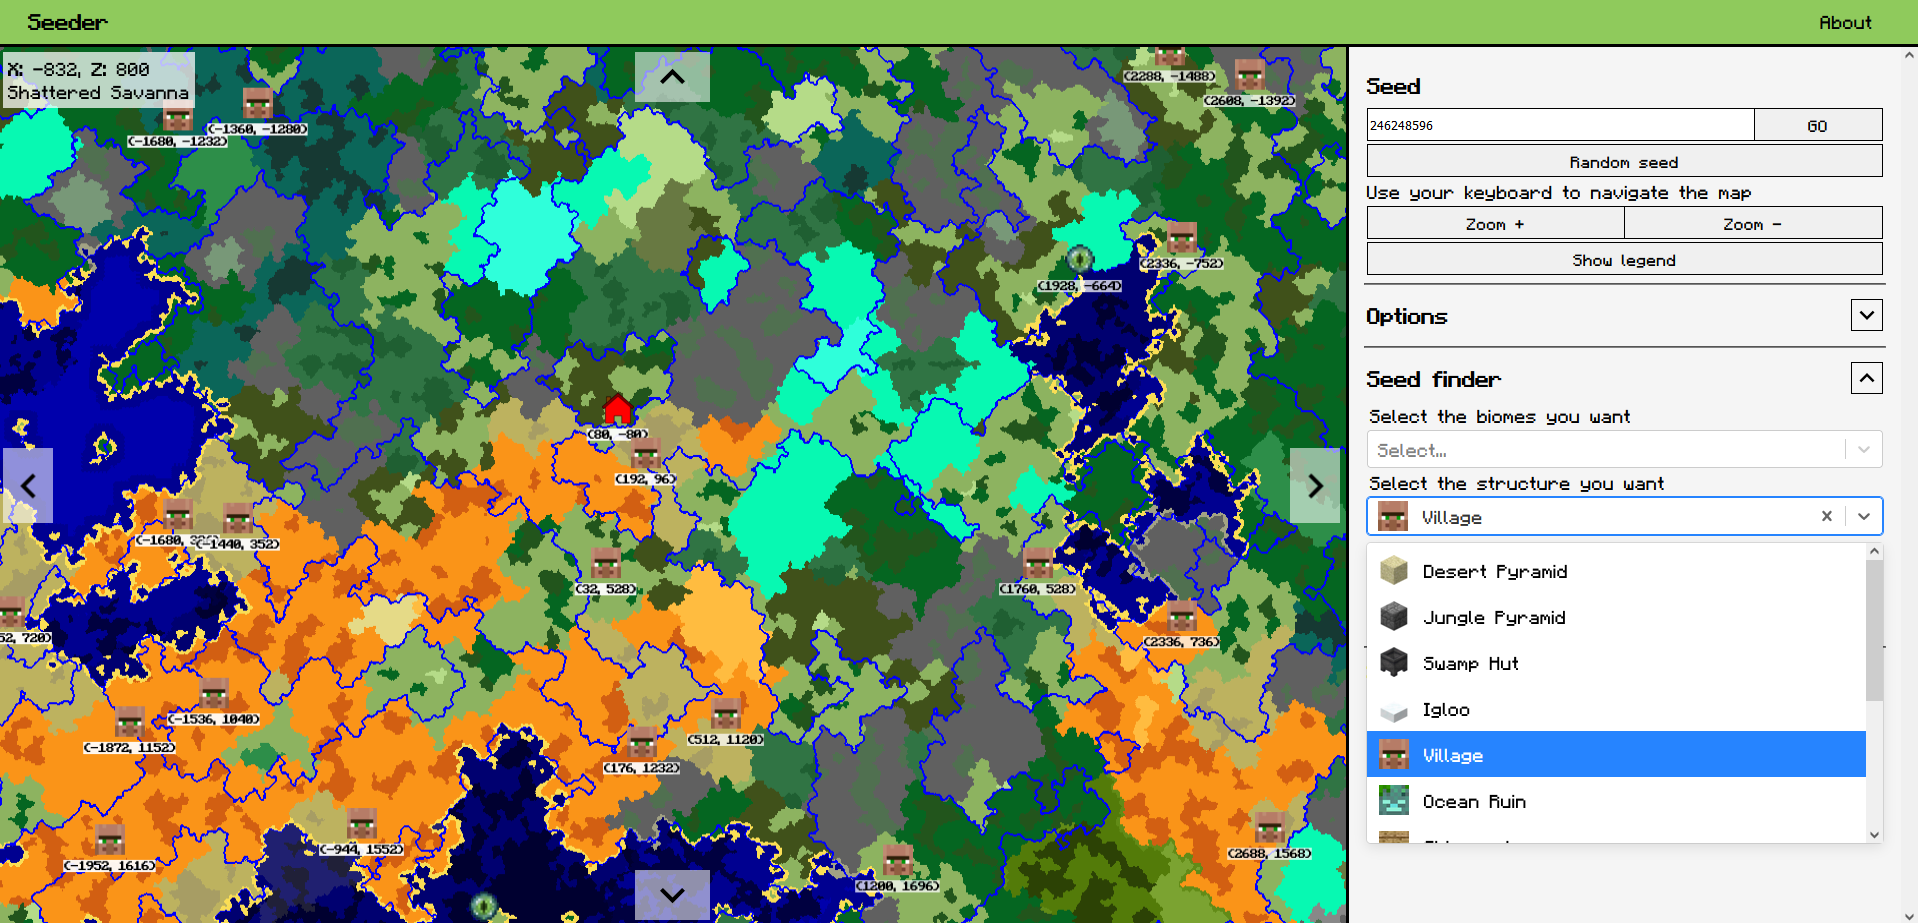Screen dimensions: 1918x923
Task: Select village marker at (-1680, -1232)
Action: pos(178,117)
